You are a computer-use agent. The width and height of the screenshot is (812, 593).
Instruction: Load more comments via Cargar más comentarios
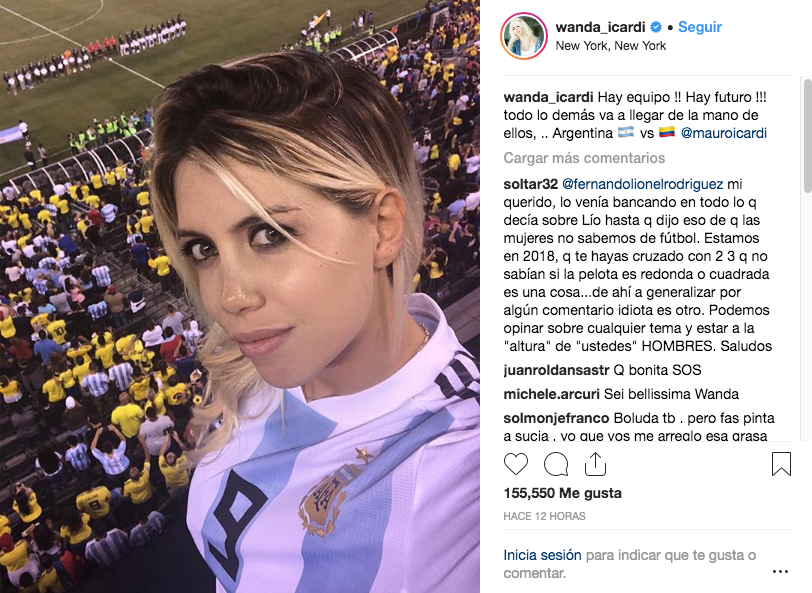tap(584, 158)
